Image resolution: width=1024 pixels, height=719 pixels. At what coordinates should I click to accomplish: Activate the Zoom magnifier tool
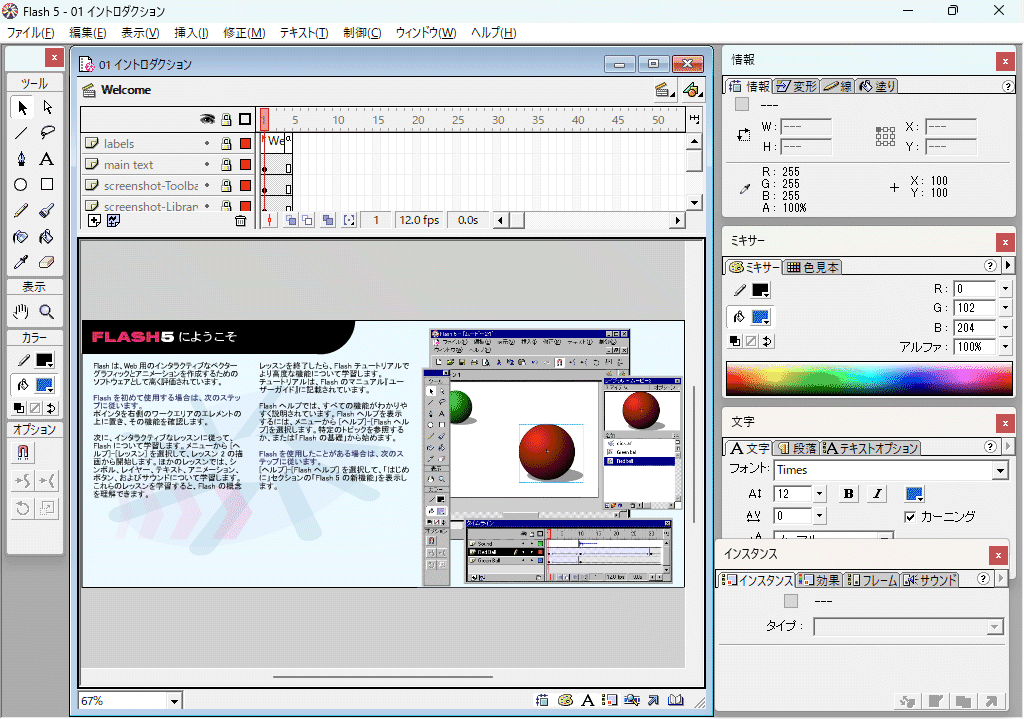(47, 311)
